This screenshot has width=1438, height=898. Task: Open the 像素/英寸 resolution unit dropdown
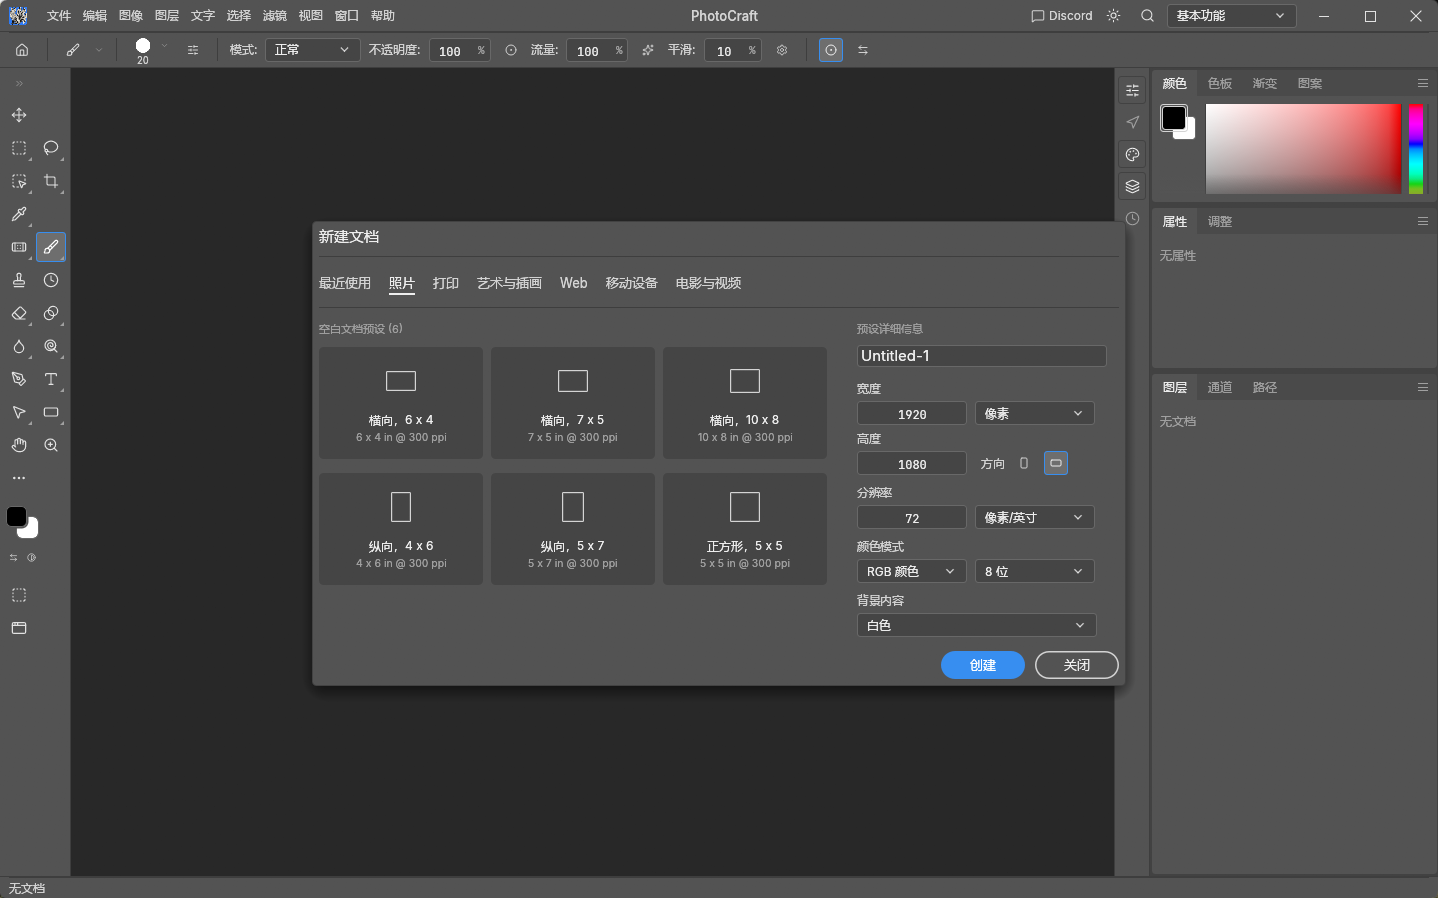[1034, 517]
